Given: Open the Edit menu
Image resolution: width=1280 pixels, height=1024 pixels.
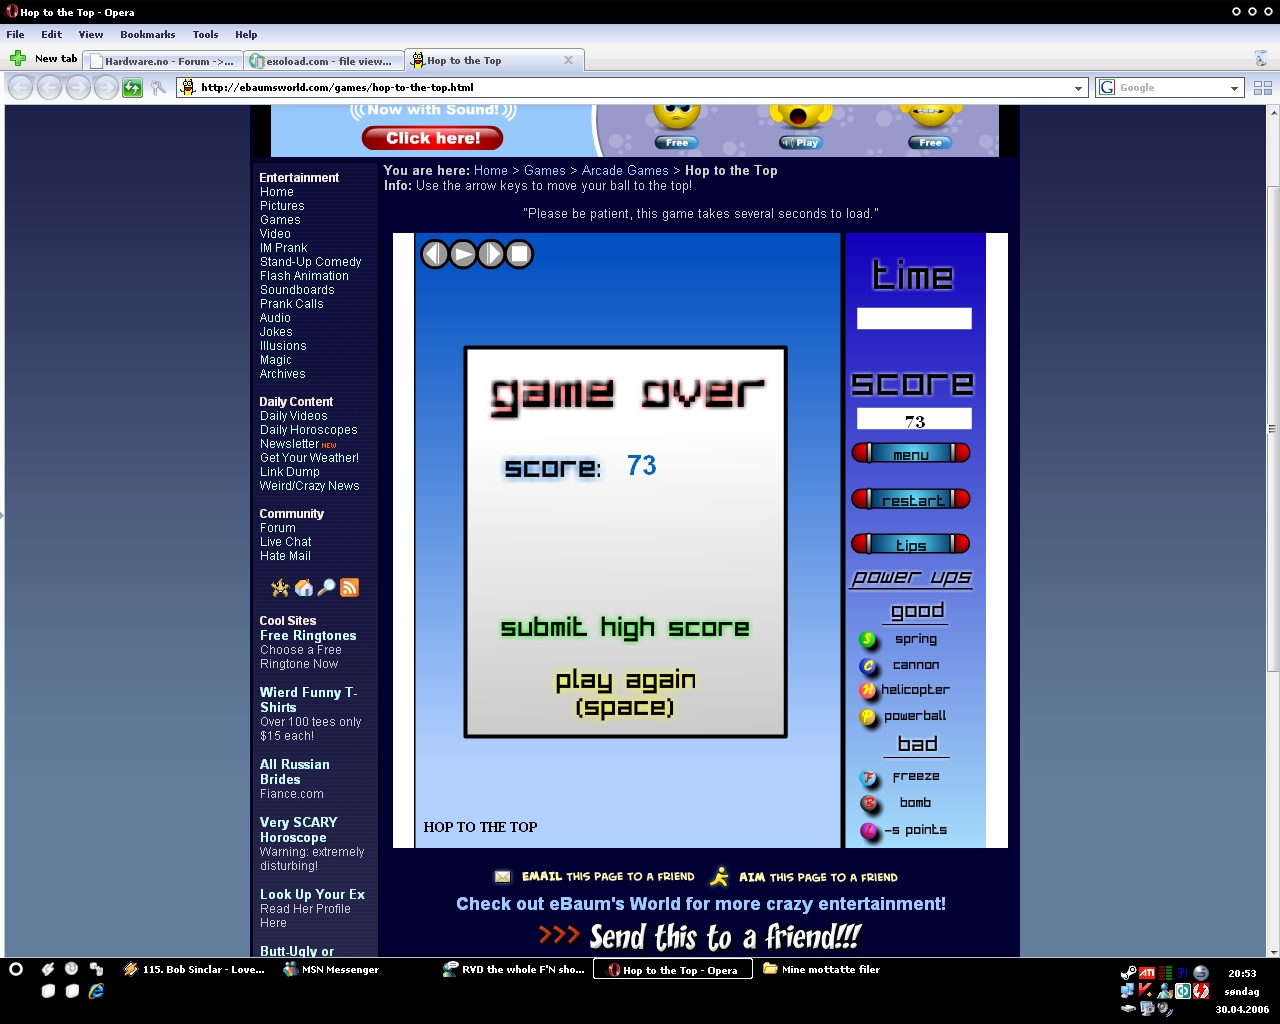Looking at the screenshot, I should pos(52,34).
